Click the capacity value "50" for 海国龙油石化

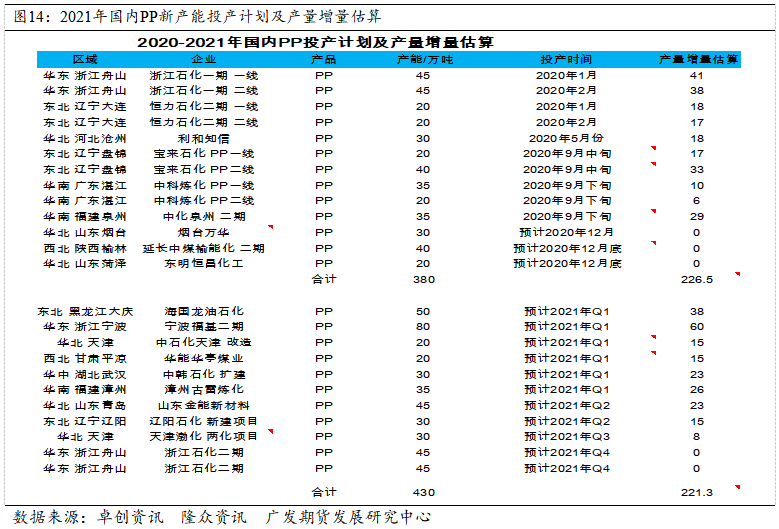(x=423, y=311)
